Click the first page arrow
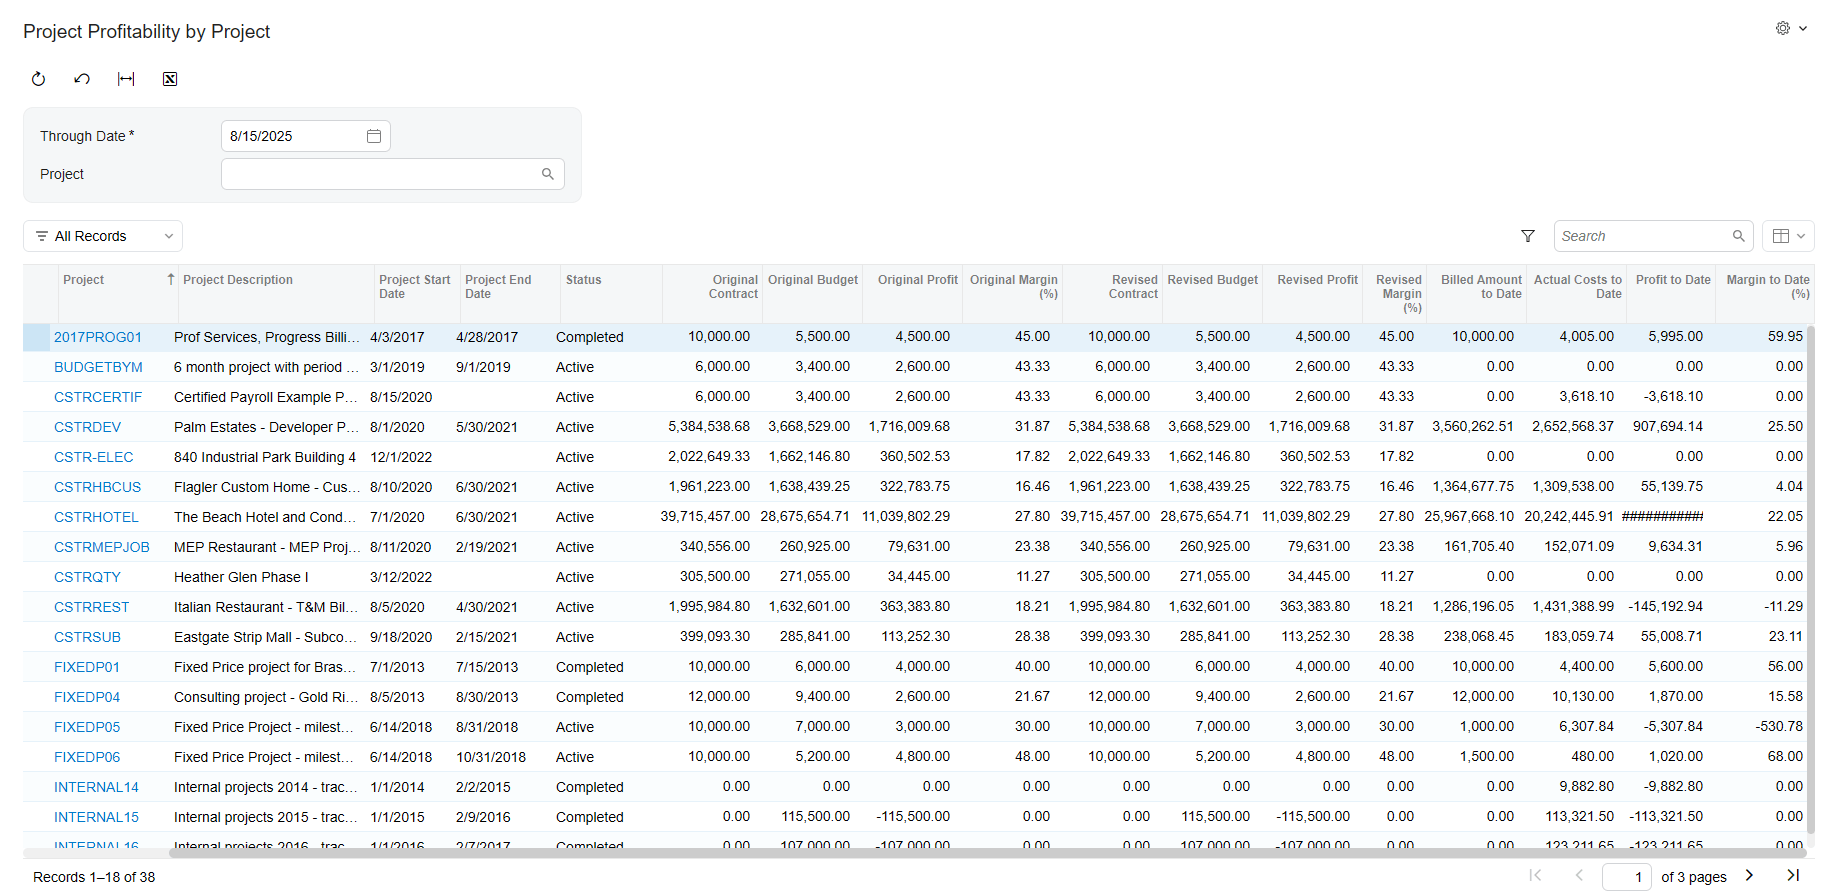Image resolution: width=1824 pixels, height=895 pixels. click(x=1535, y=876)
